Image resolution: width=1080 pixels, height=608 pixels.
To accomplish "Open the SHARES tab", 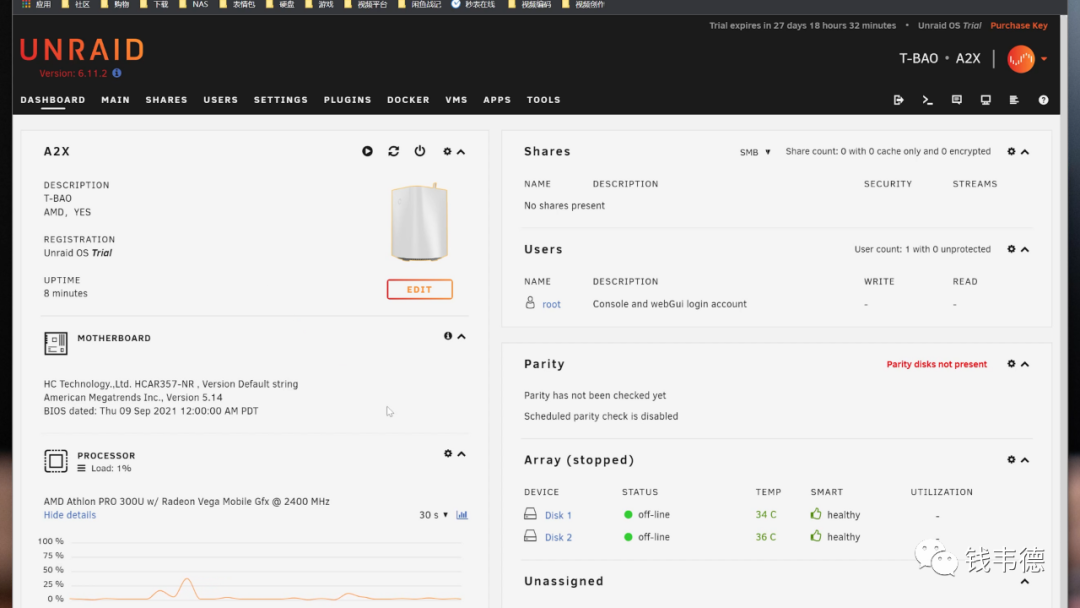I will (x=167, y=100).
